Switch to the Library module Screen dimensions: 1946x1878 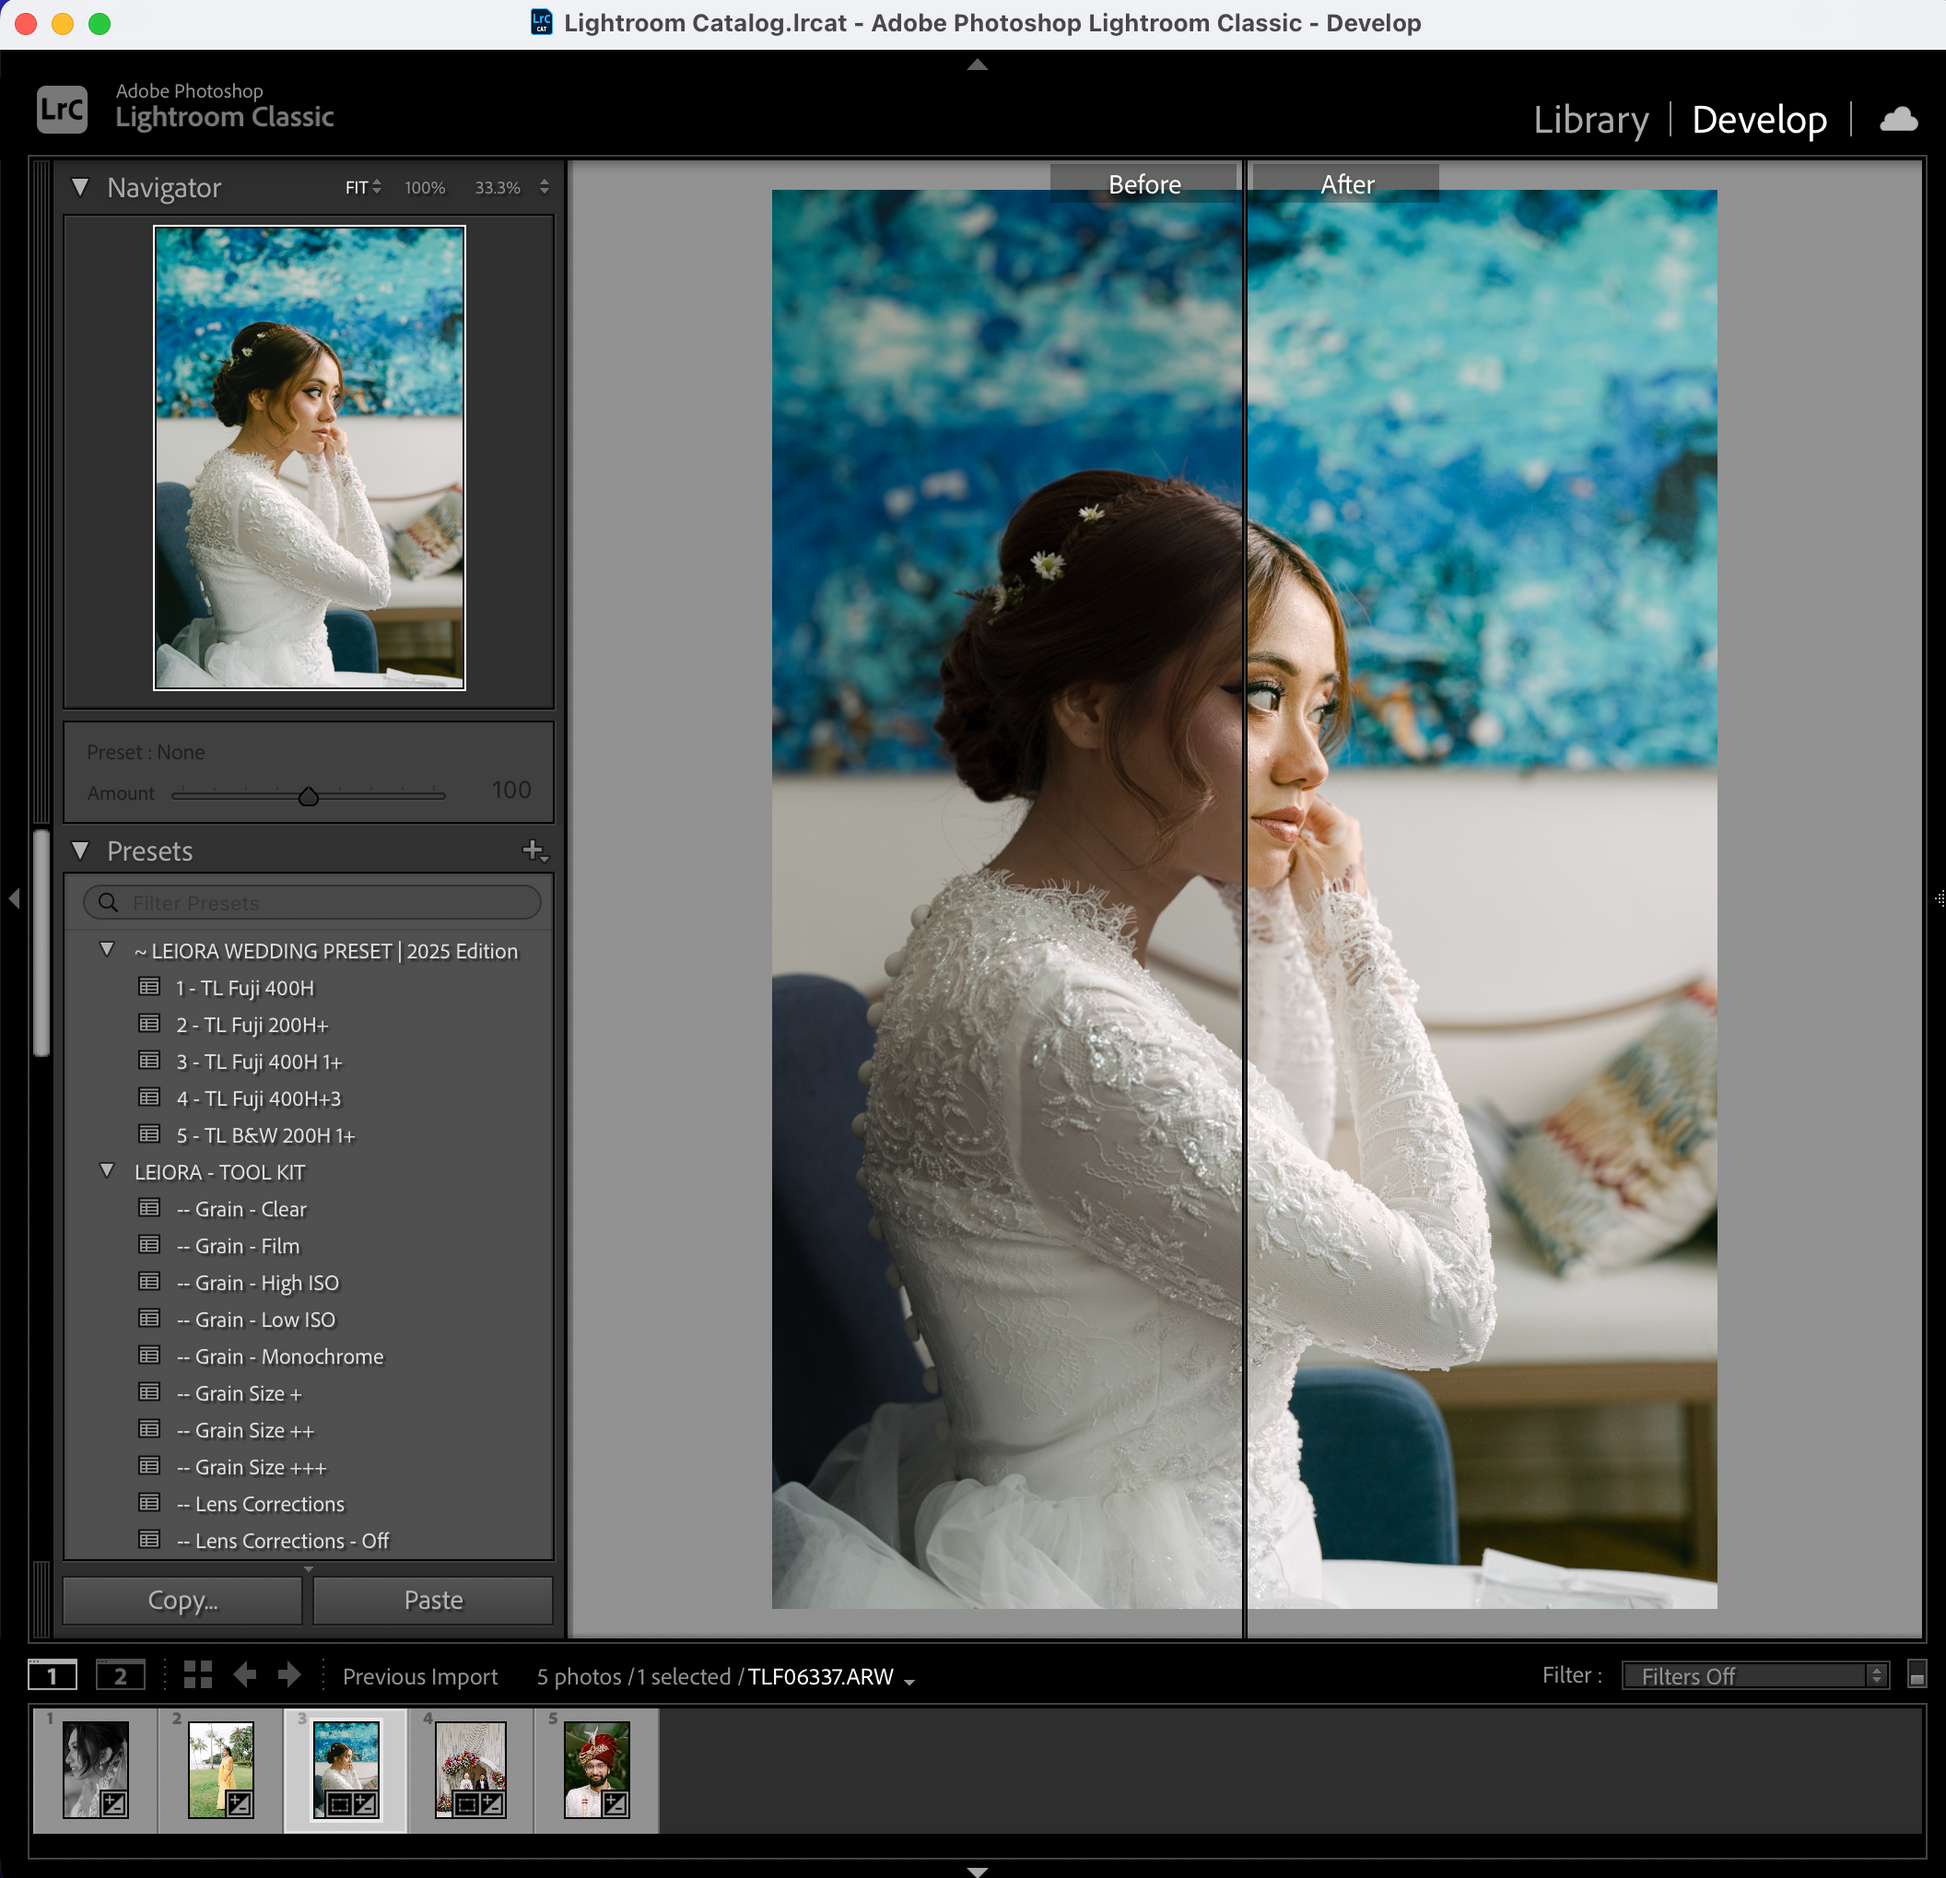tap(1590, 120)
